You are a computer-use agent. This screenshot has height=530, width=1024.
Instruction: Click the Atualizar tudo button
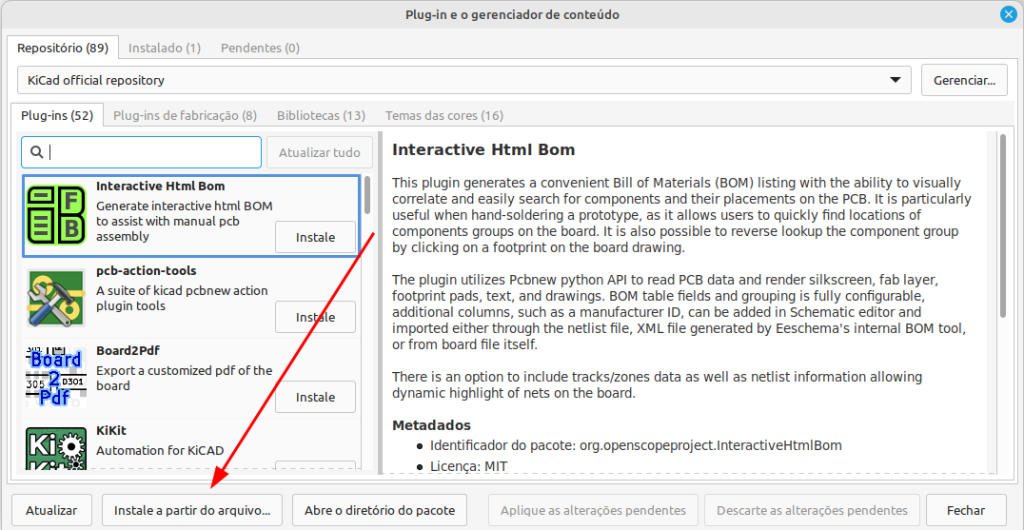click(x=319, y=153)
